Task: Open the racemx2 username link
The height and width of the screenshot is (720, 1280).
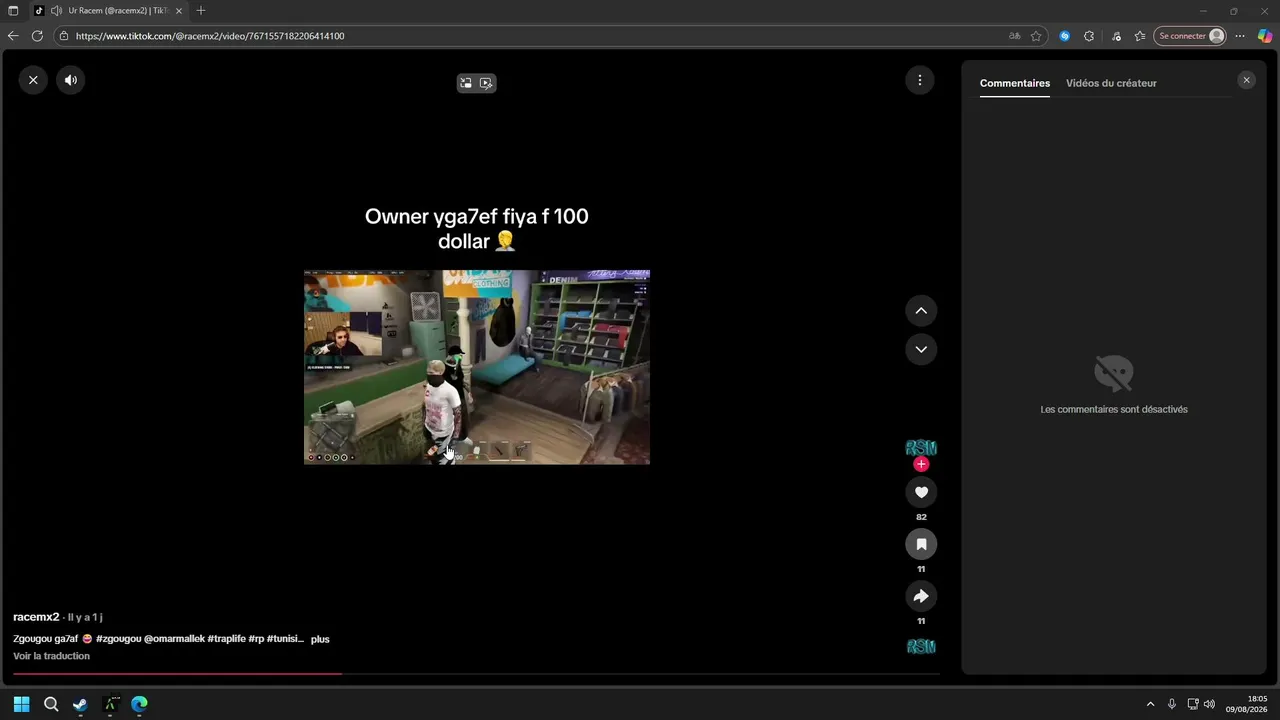Action: coord(36,617)
